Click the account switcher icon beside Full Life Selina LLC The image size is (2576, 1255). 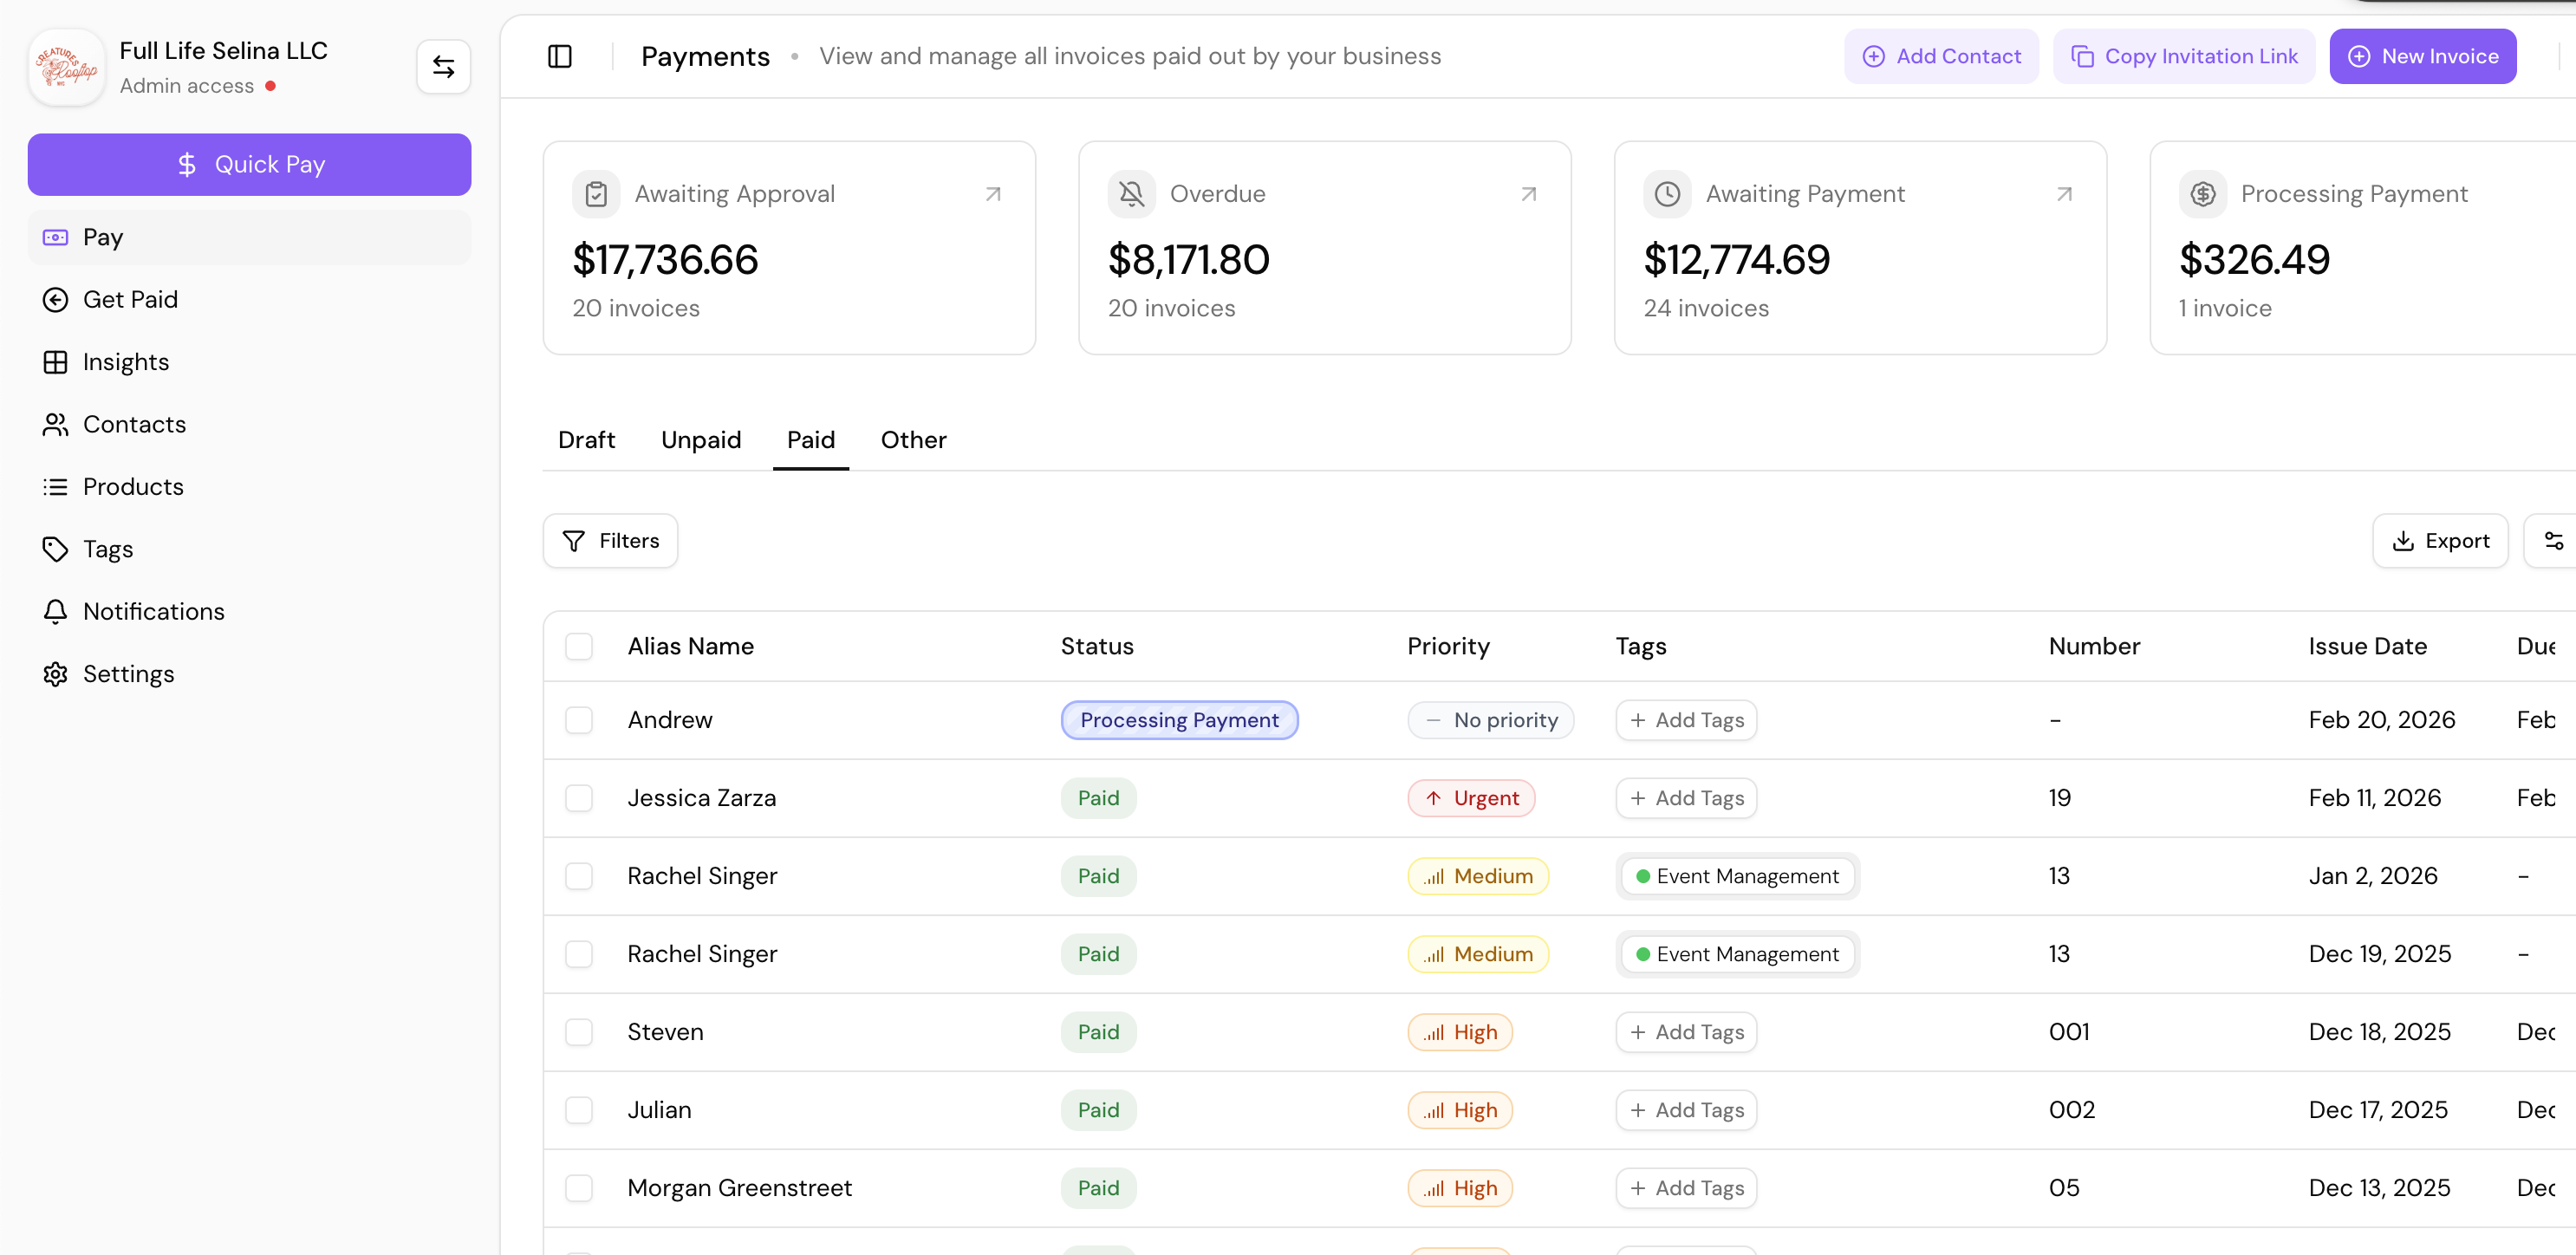pos(443,66)
